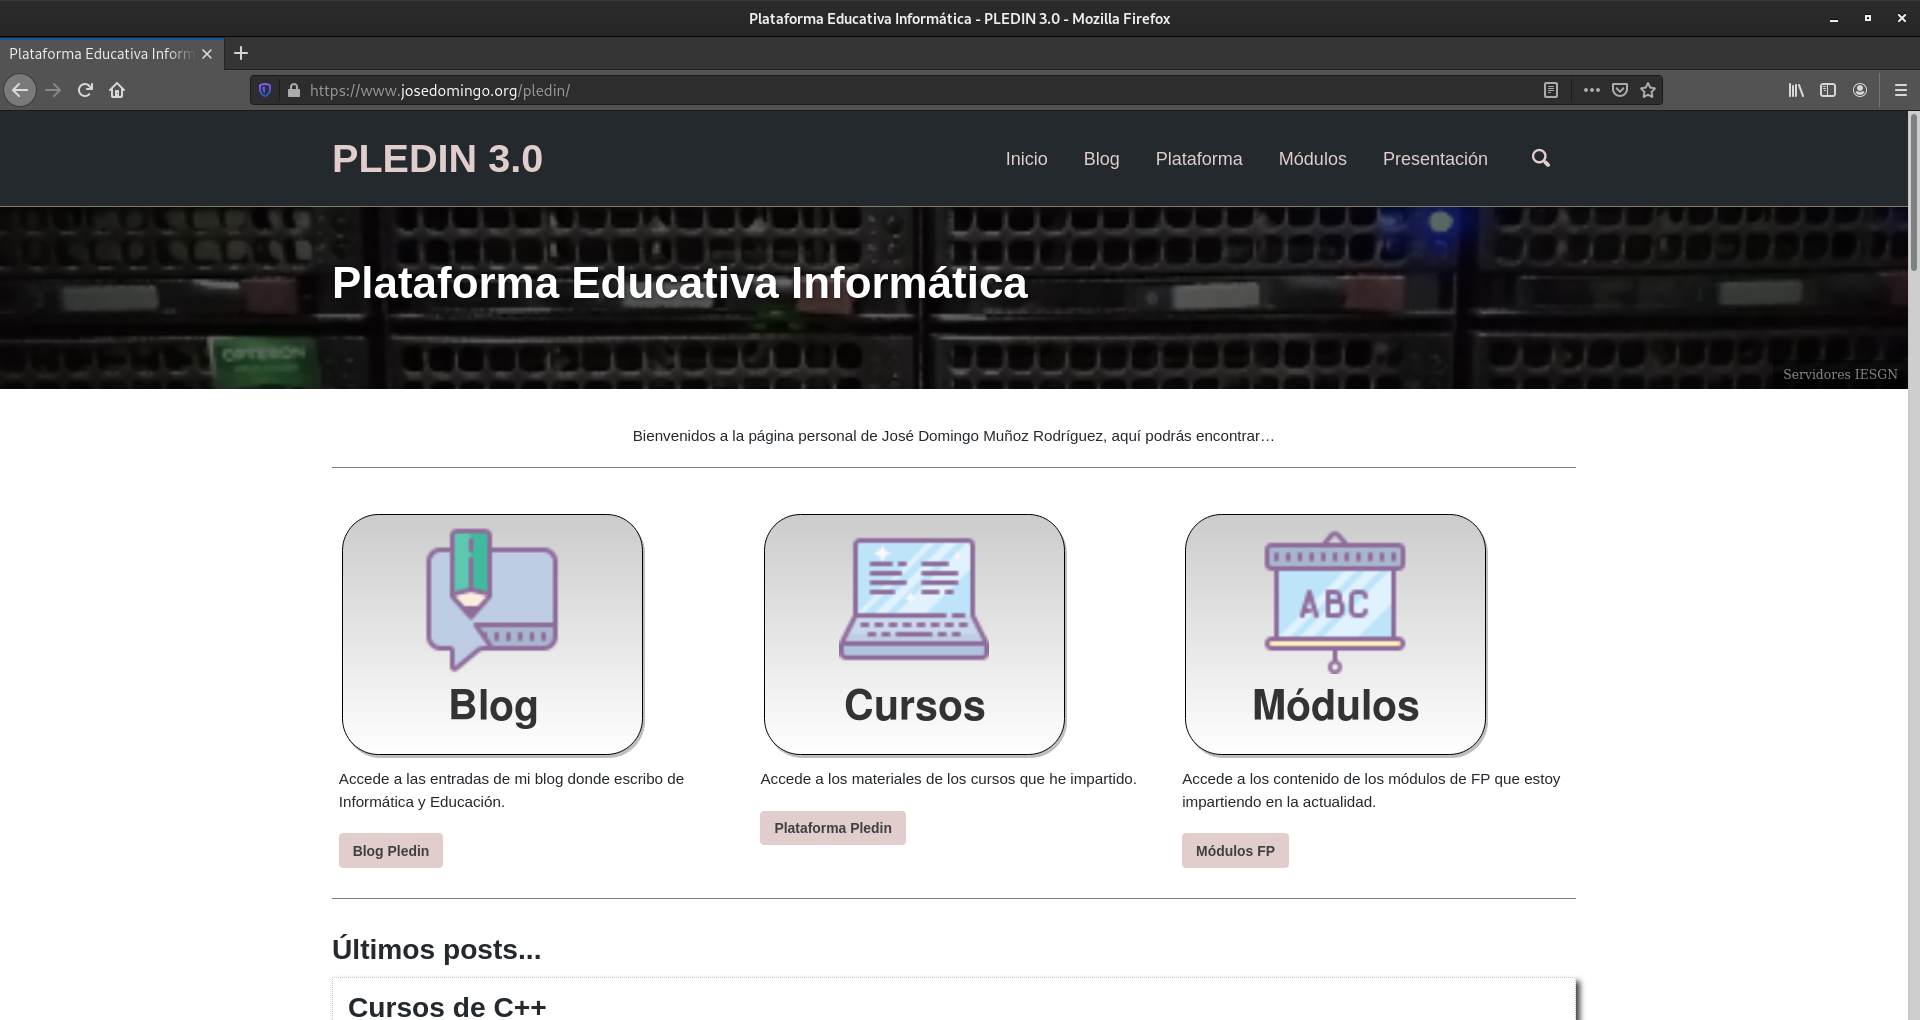This screenshot has height=1020, width=1920.
Task: Navigate to Inicio in the navbar
Action: 1026,158
